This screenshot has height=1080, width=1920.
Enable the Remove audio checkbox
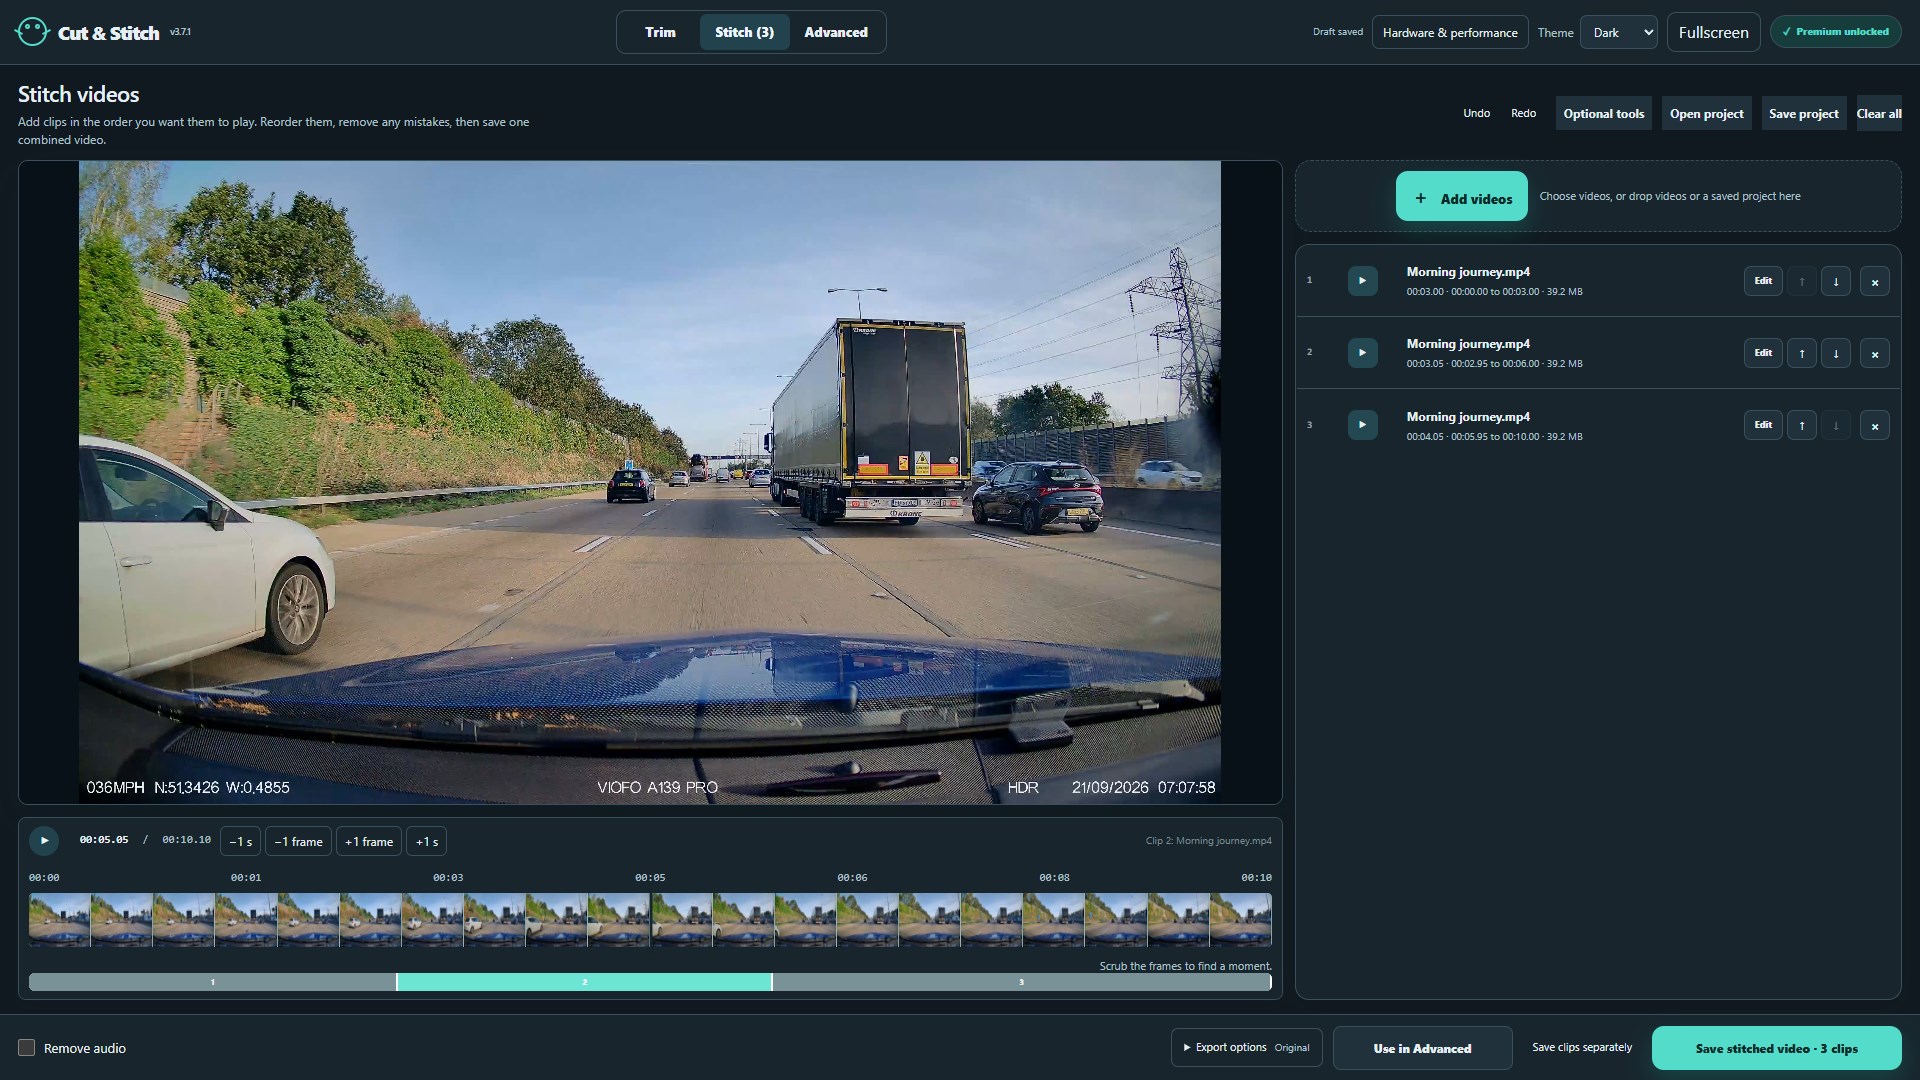(27, 1048)
